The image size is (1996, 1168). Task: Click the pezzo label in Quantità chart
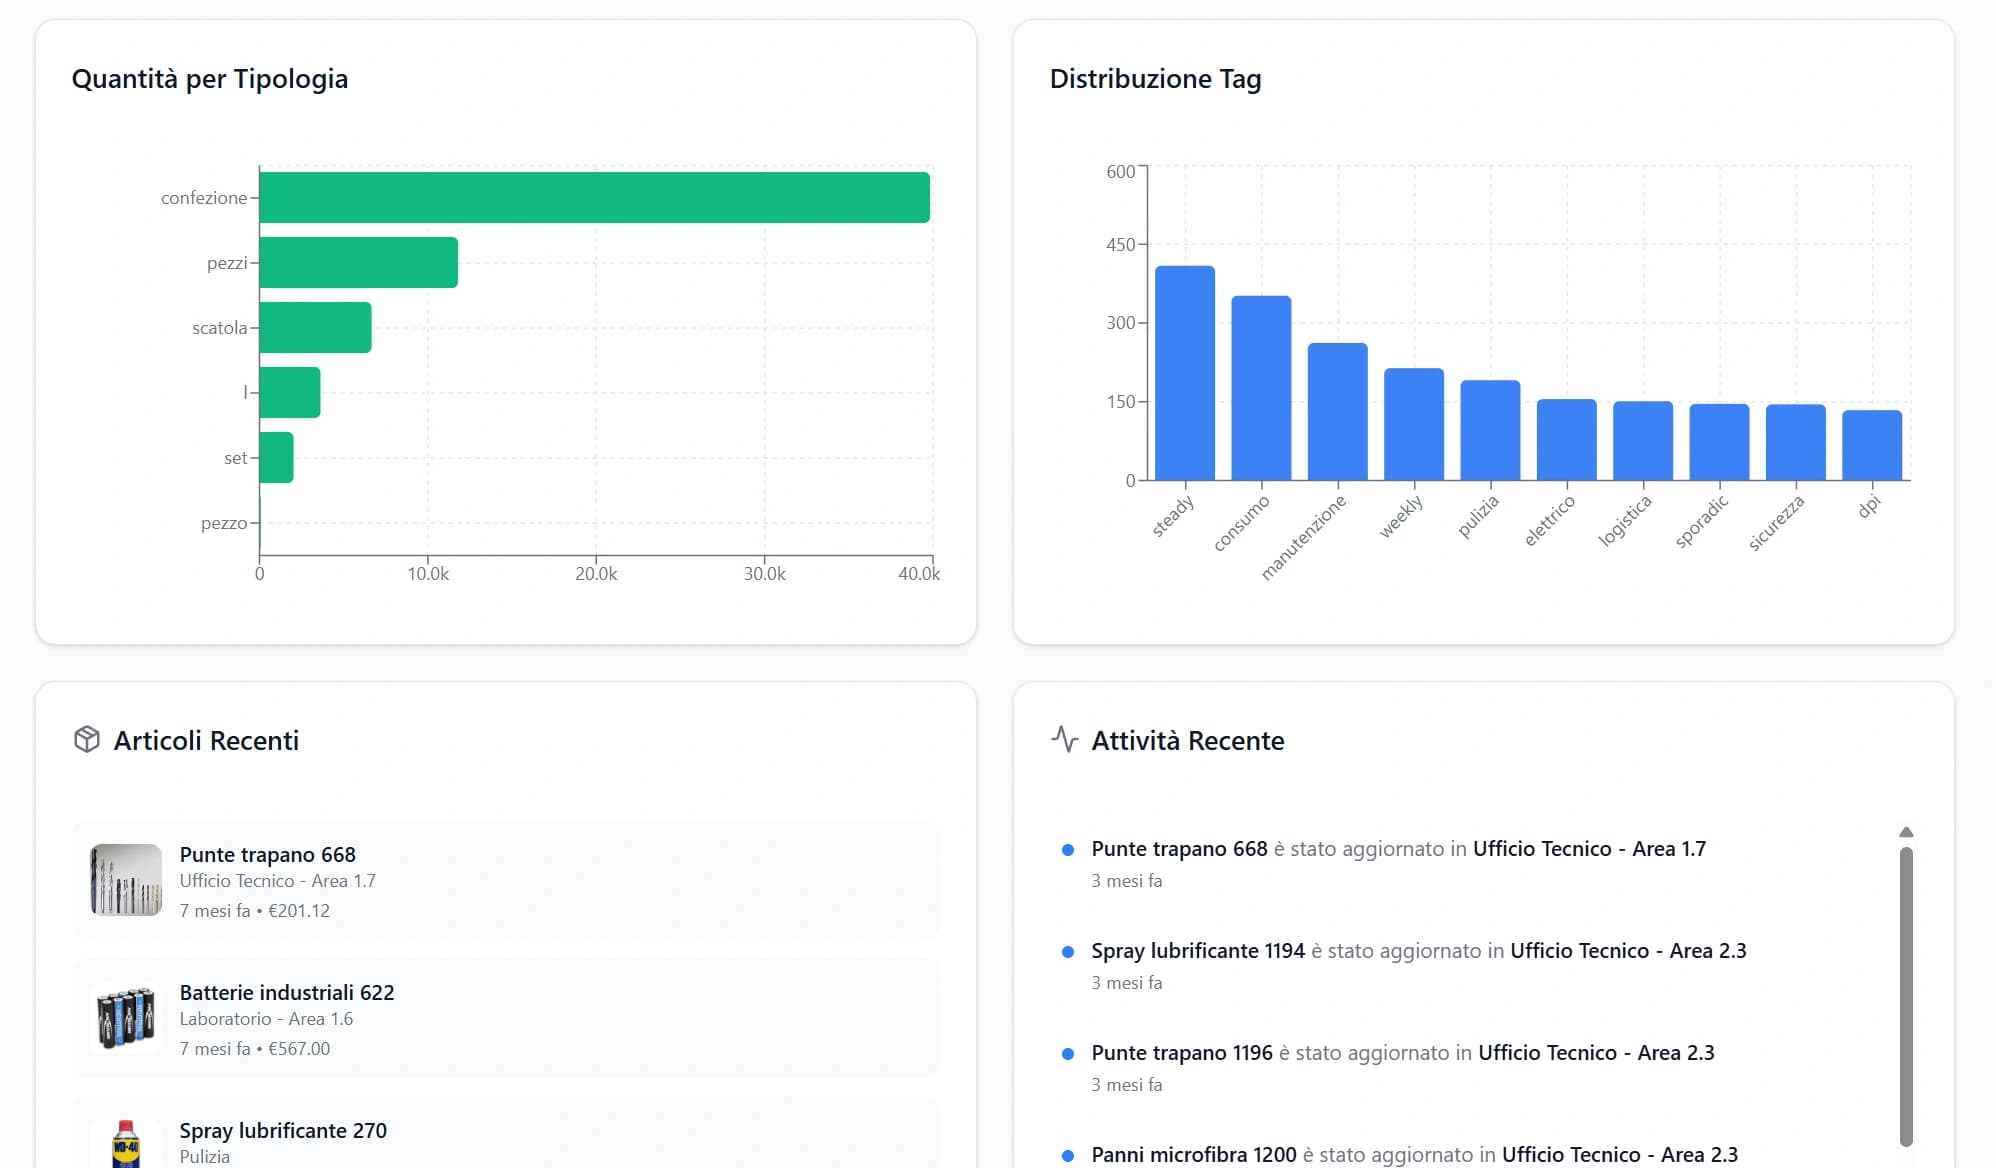click(x=224, y=523)
